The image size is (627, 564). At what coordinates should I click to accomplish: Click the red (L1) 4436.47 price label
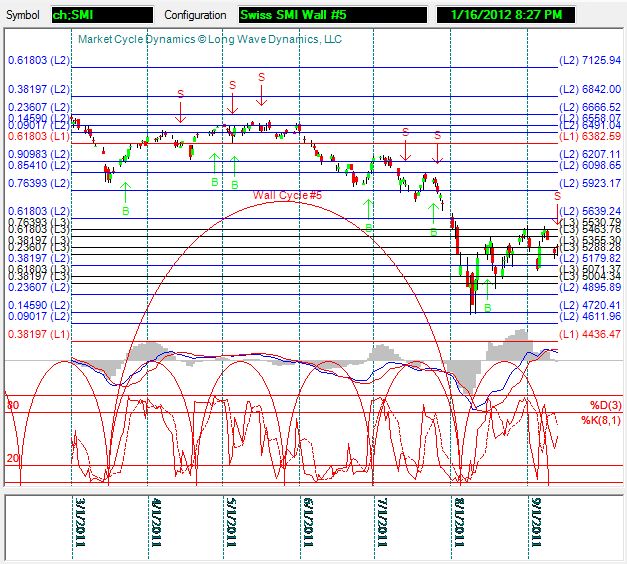(590, 334)
